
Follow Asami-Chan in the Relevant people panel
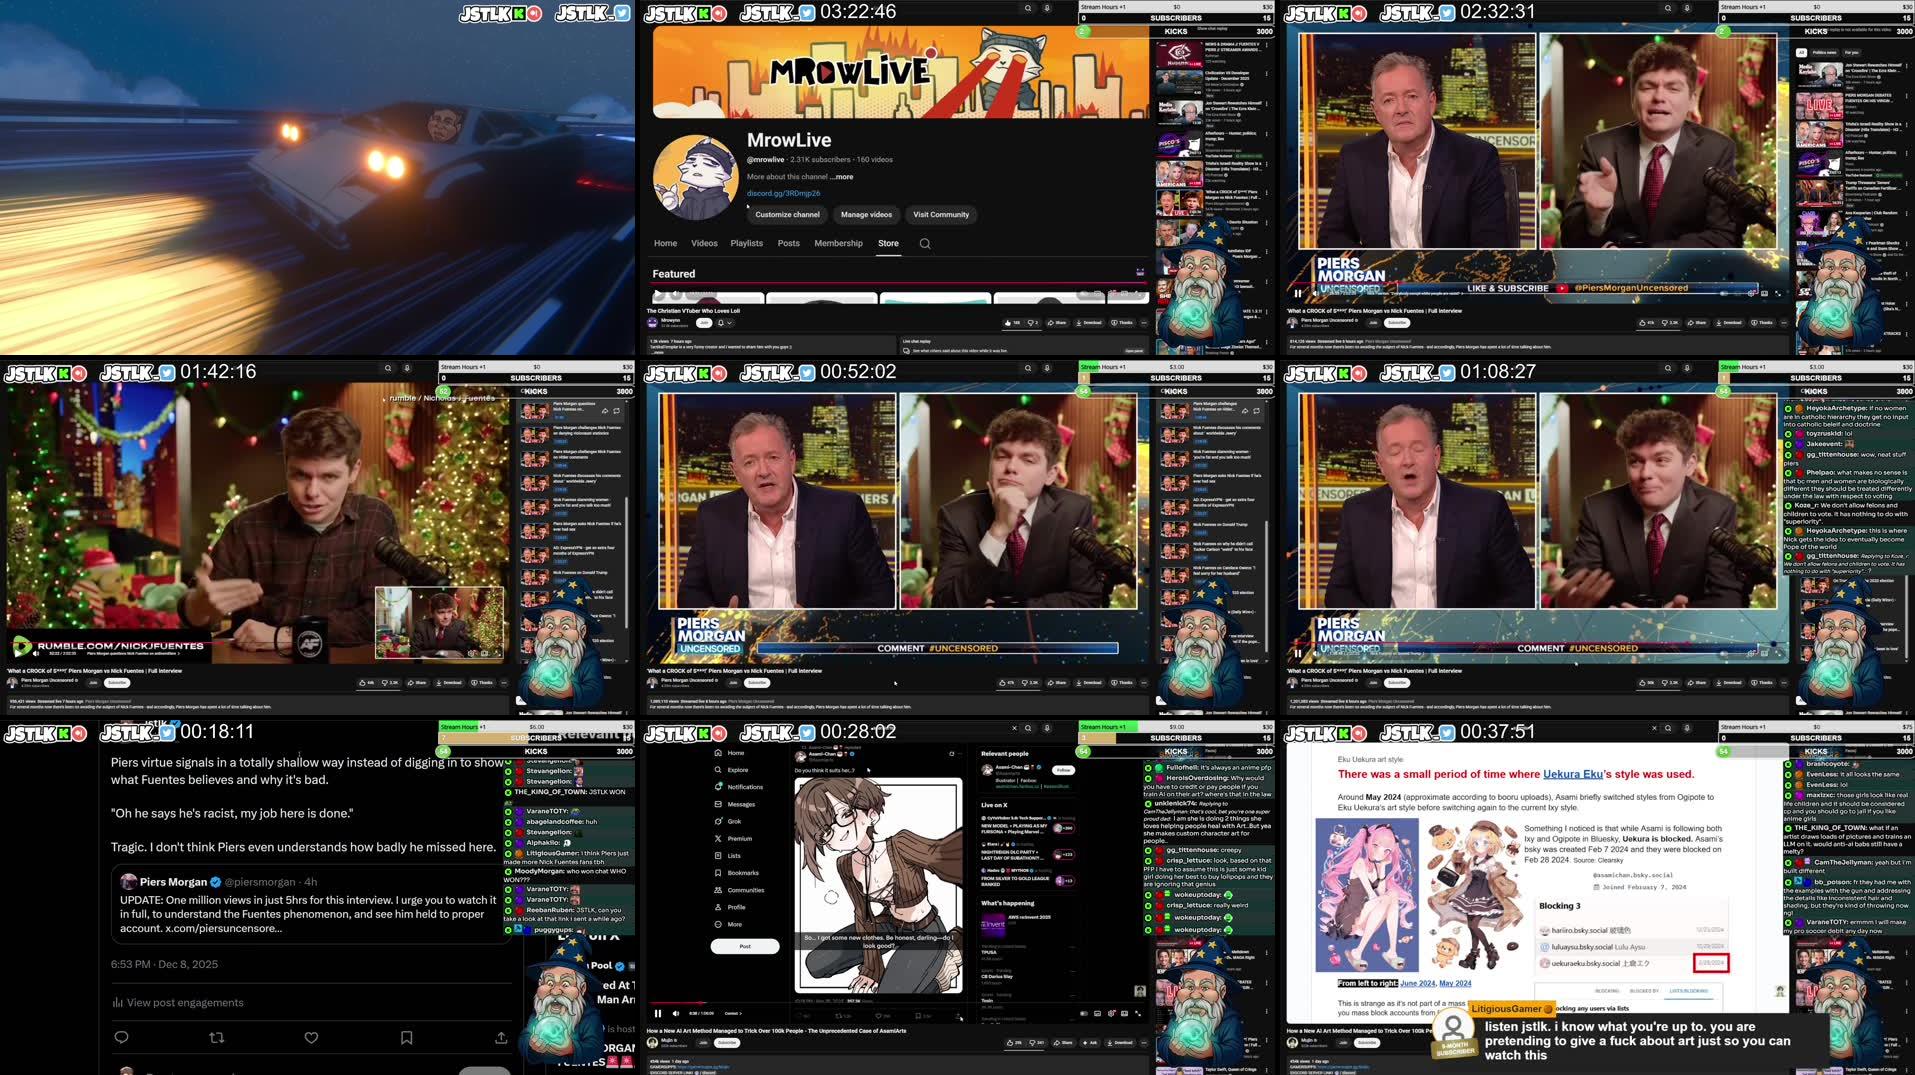pos(1063,768)
